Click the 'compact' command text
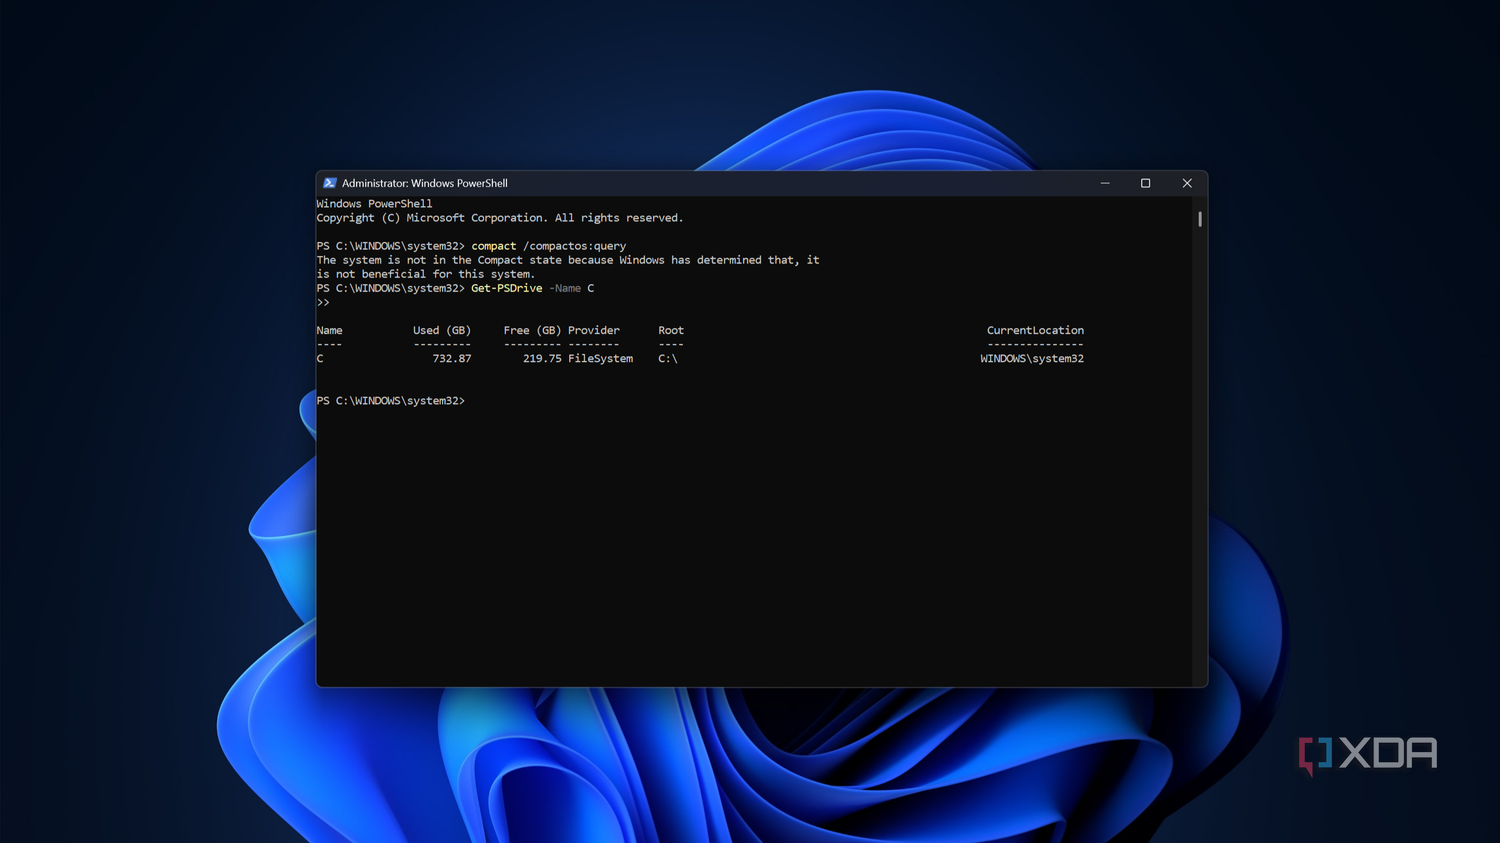The width and height of the screenshot is (1500, 843). tap(494, 246)
